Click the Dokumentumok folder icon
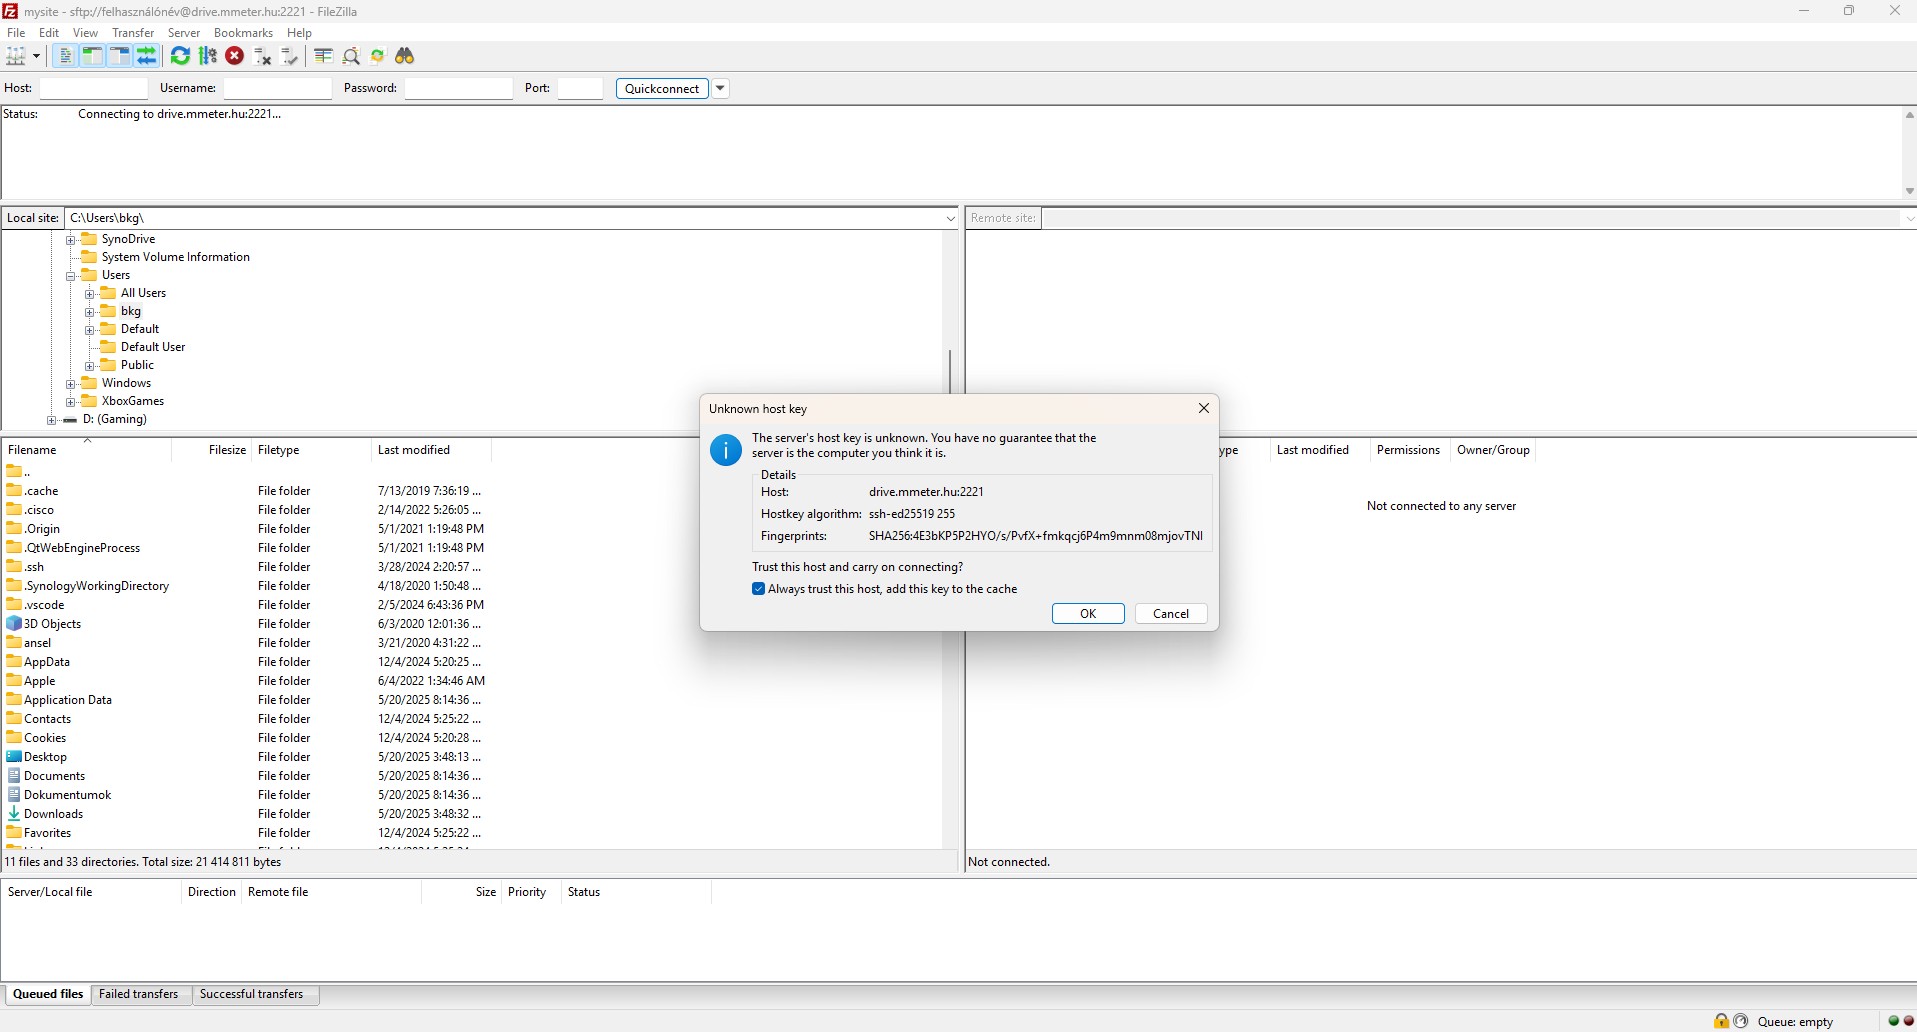Image resolution: width=1917 pixels, height=1032 pixels. click(14, 794)
